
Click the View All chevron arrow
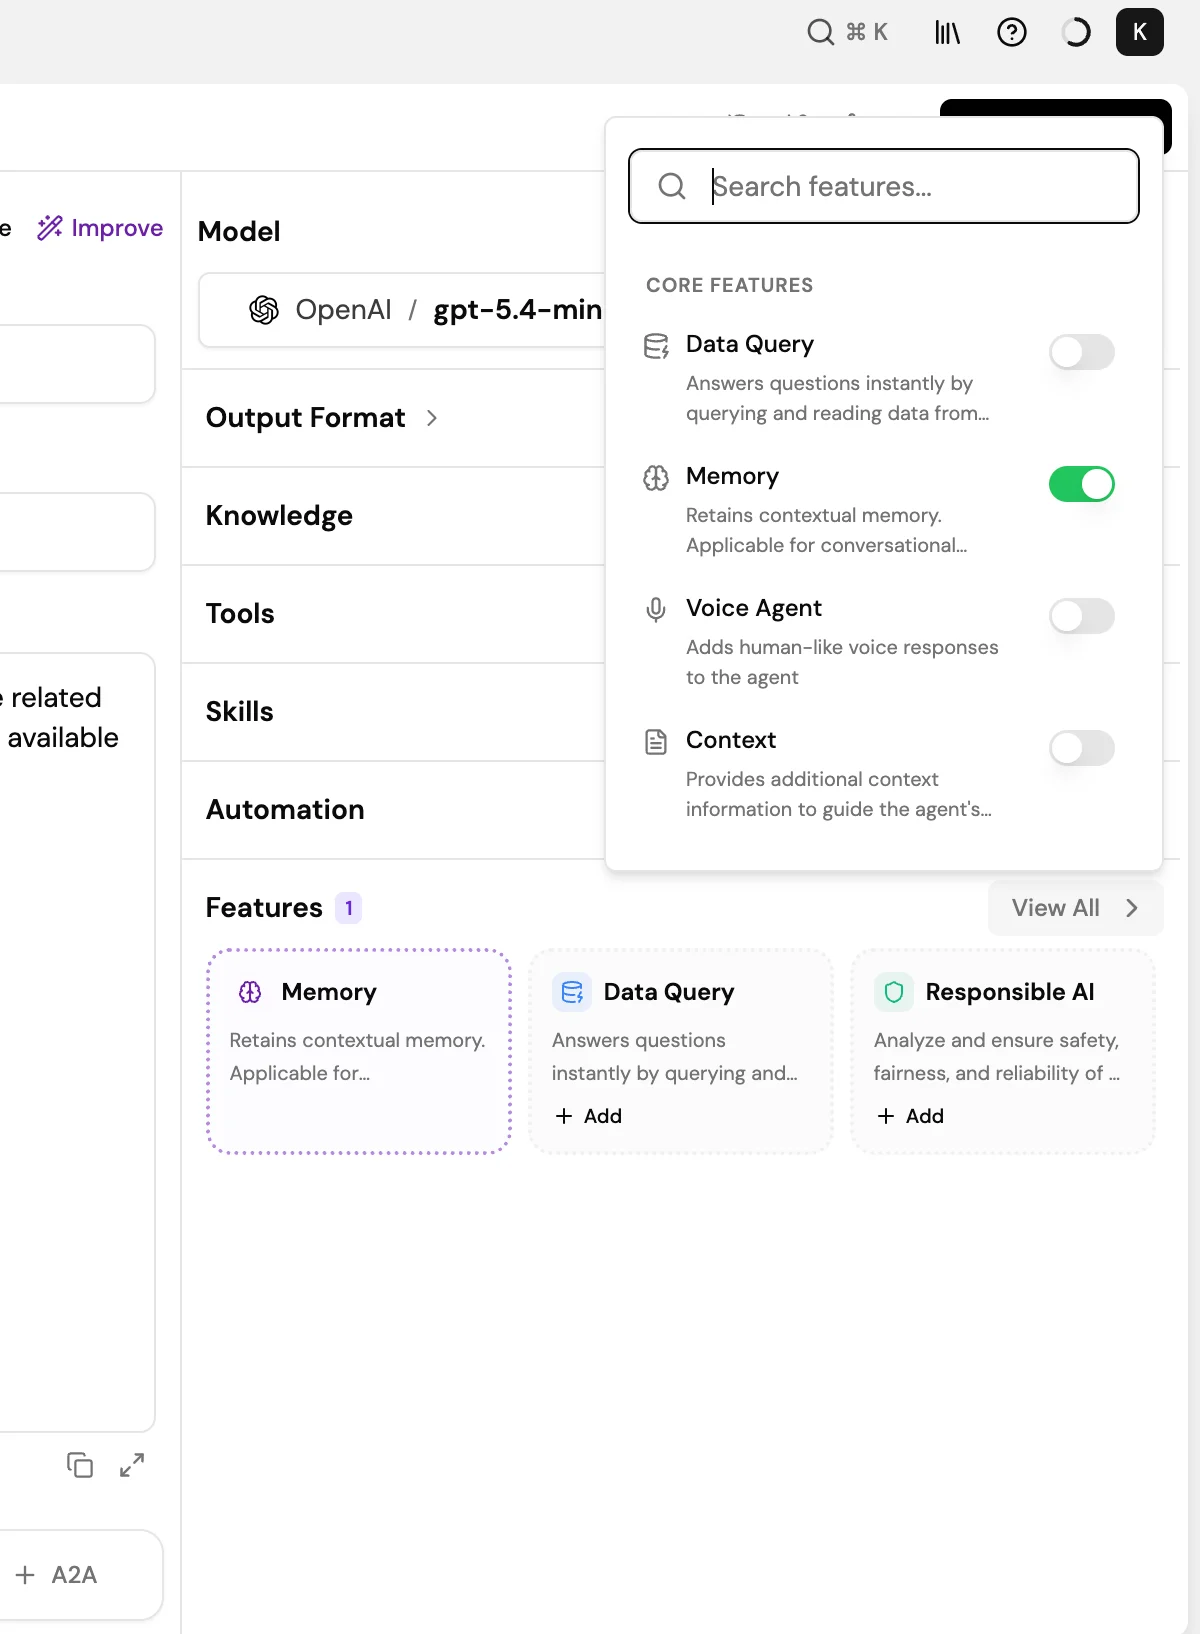pyautogui.click(x=1132, y=908)
